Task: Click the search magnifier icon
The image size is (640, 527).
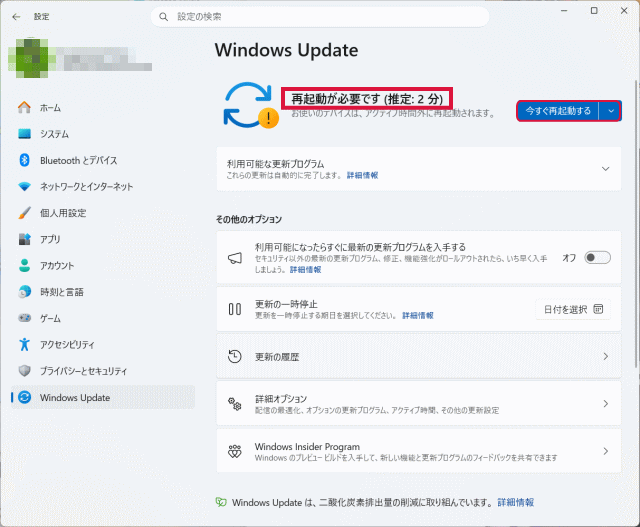Action: tap(164, 17)
